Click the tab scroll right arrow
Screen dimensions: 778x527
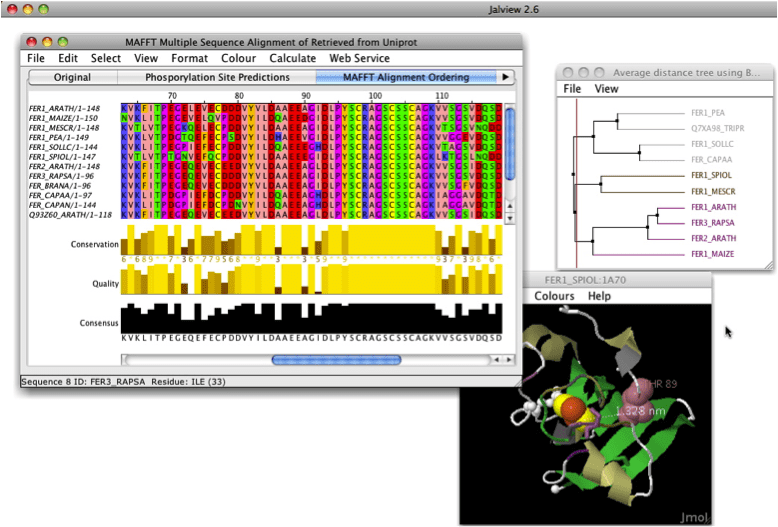[x=506, y=77]
